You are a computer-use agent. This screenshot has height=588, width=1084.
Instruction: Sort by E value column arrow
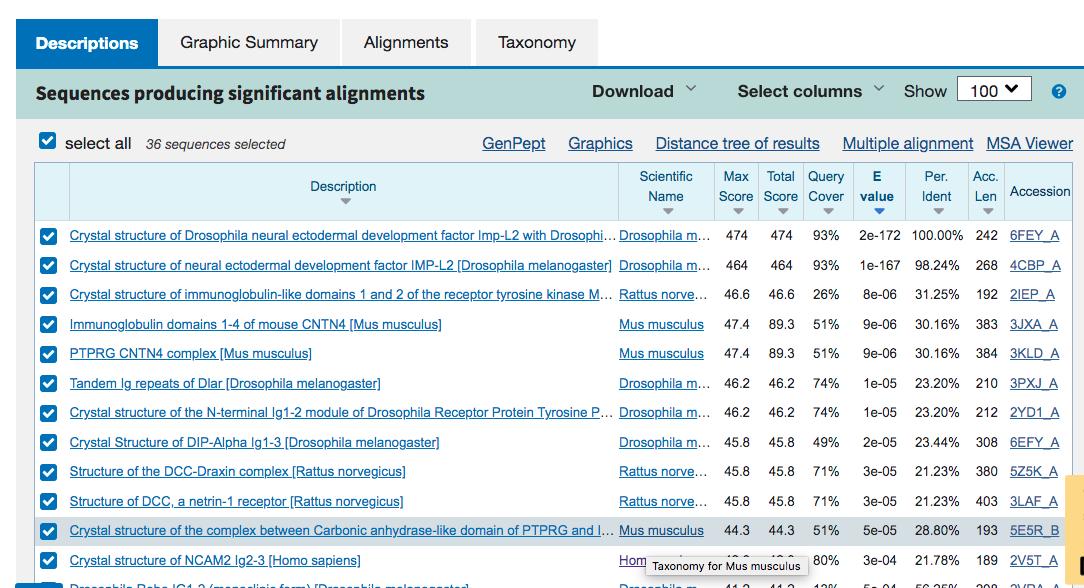coord(877,212)
